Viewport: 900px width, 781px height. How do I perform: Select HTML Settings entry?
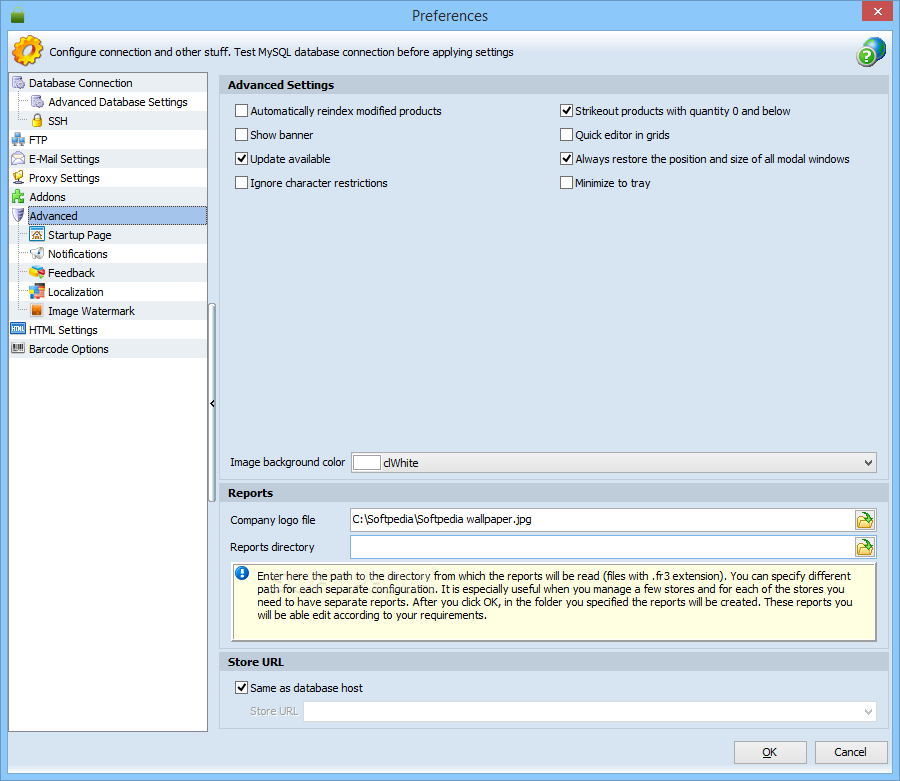63,329
